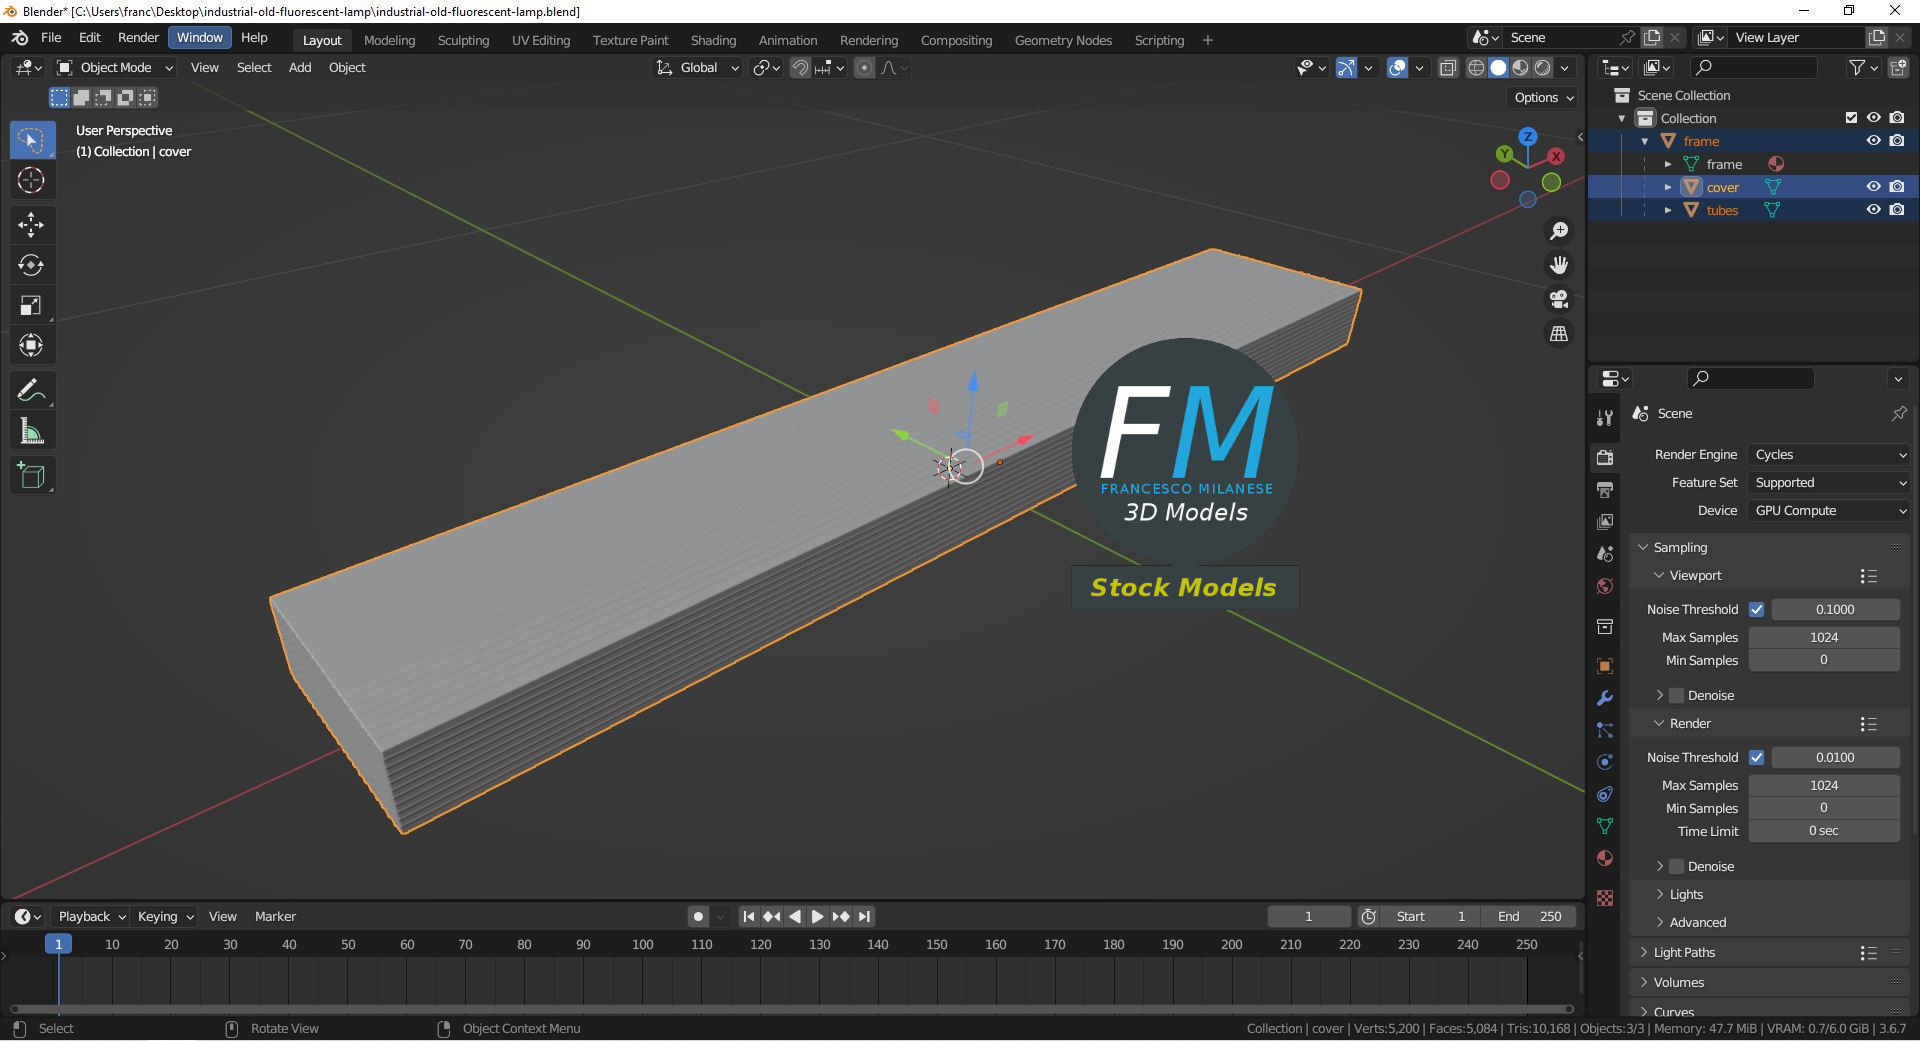Open the Modifiers properties tab (wrench)
This screenshot has height=1041, width=1920.
click(x=1605, y=698)
